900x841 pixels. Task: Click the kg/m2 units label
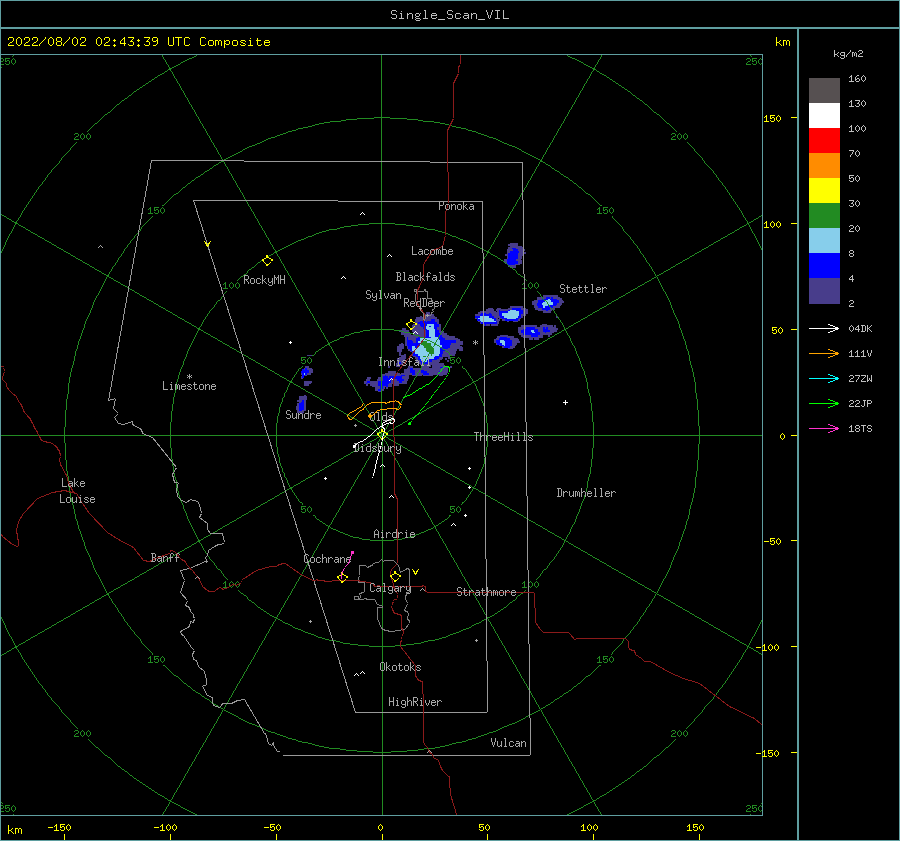848,54
